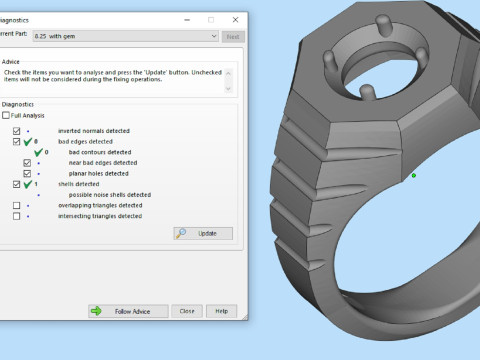
Task: Click the Advice instruction text
Action: click(x=113, y=76)
